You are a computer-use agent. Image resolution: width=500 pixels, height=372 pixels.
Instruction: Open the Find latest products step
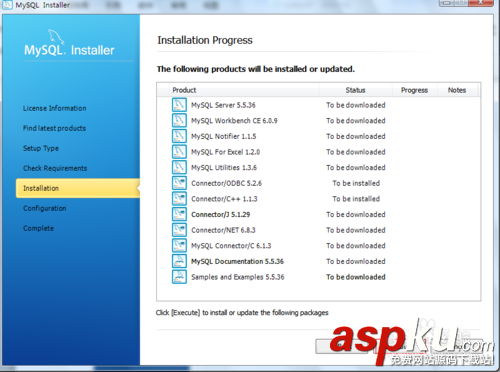[x=54, y=128]
